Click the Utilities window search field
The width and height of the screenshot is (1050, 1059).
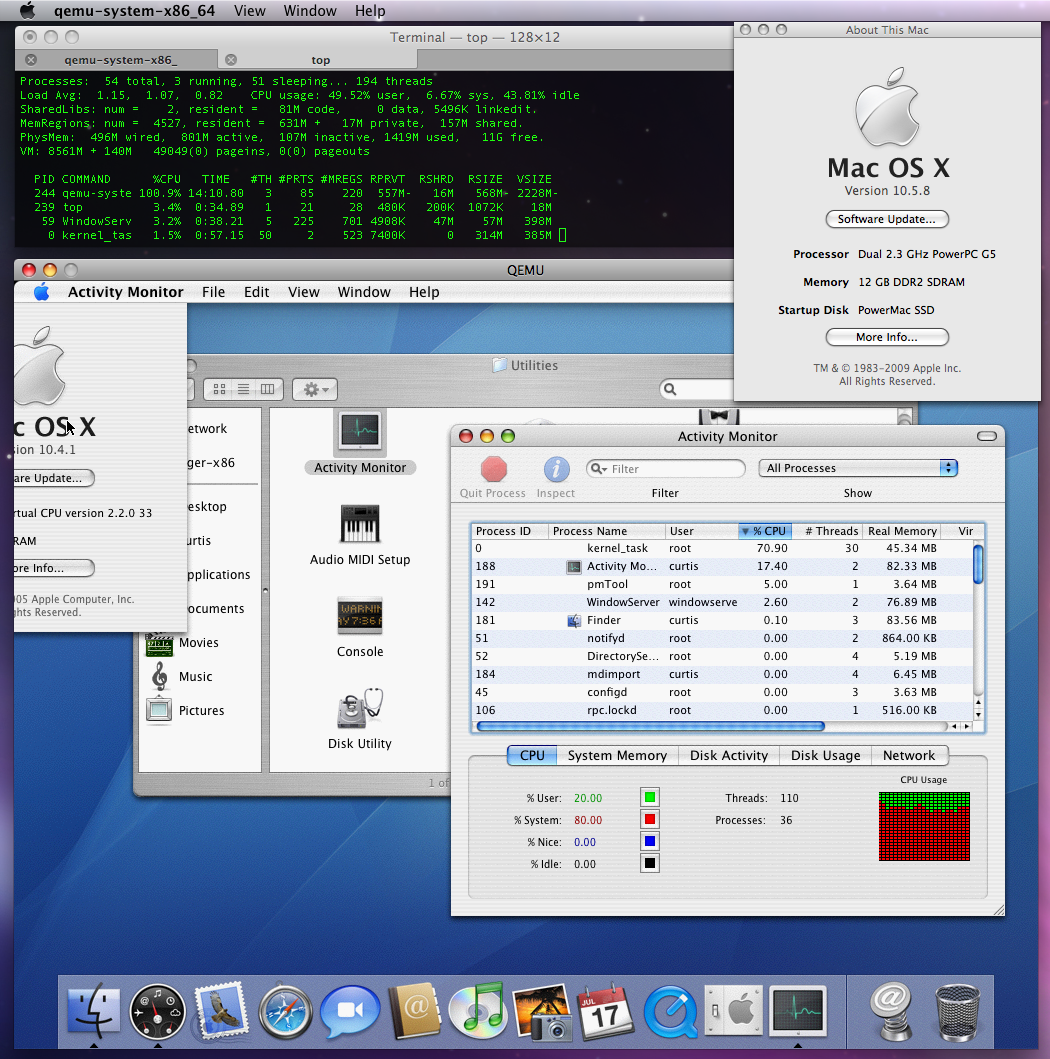click(x=697, y=389)
